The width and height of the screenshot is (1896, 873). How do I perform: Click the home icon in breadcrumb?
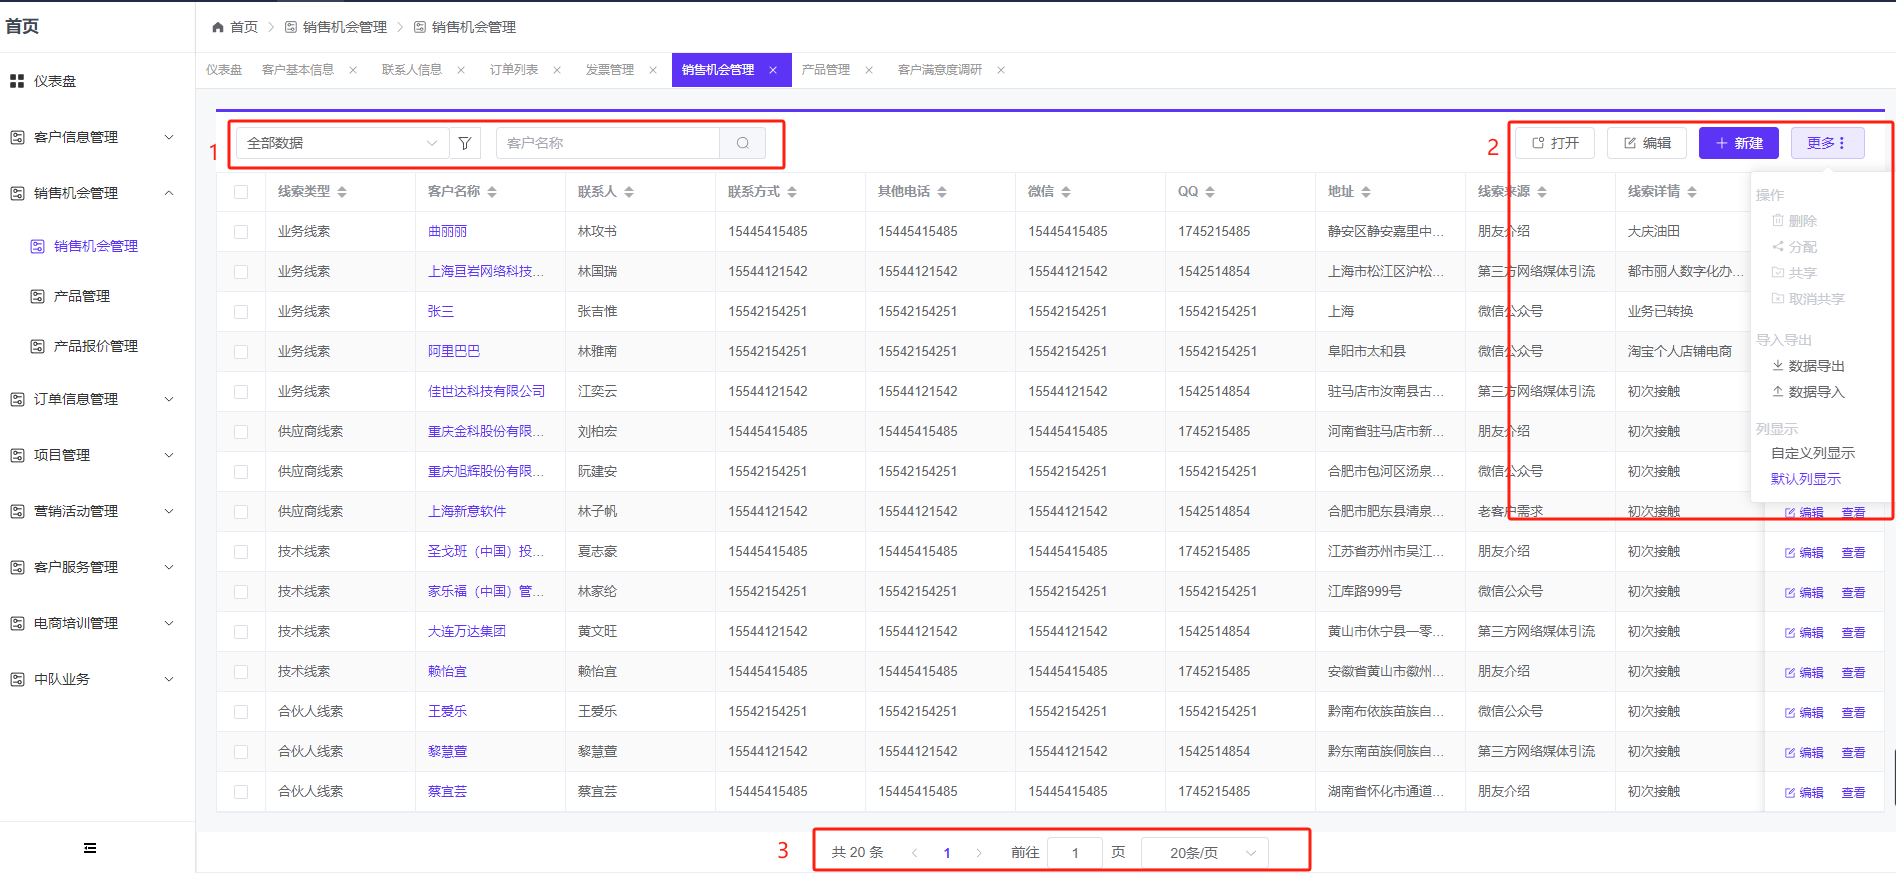pyautogui.click(x=218, y=27)
